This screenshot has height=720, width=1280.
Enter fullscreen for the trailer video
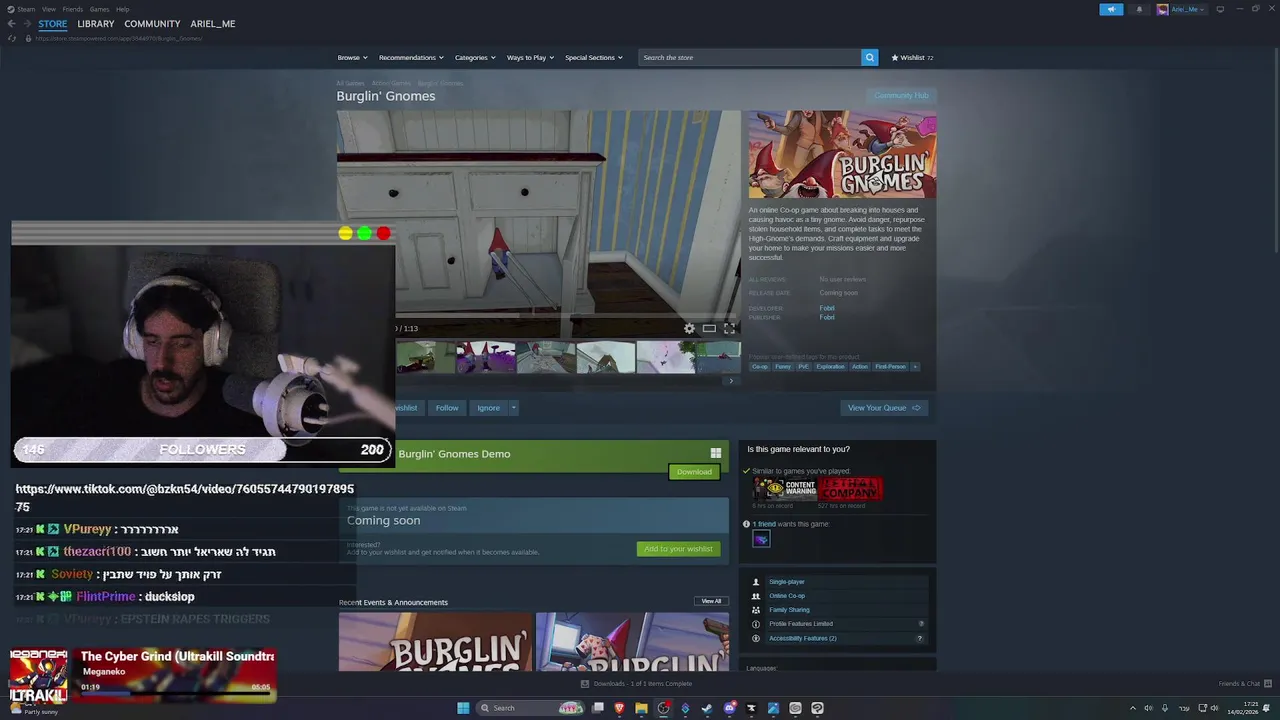[x=729, y=328]
